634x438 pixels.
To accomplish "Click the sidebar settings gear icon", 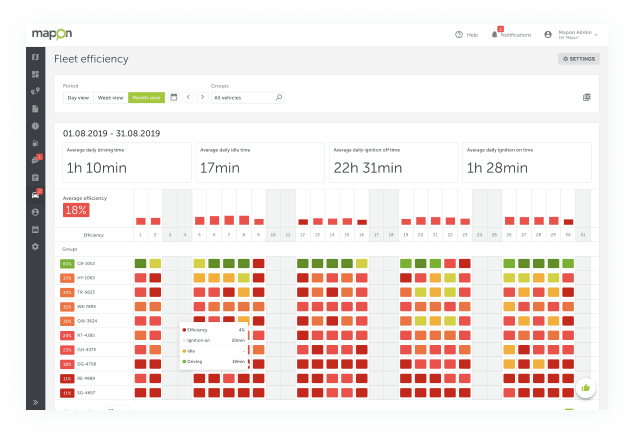I will [35, 246].
